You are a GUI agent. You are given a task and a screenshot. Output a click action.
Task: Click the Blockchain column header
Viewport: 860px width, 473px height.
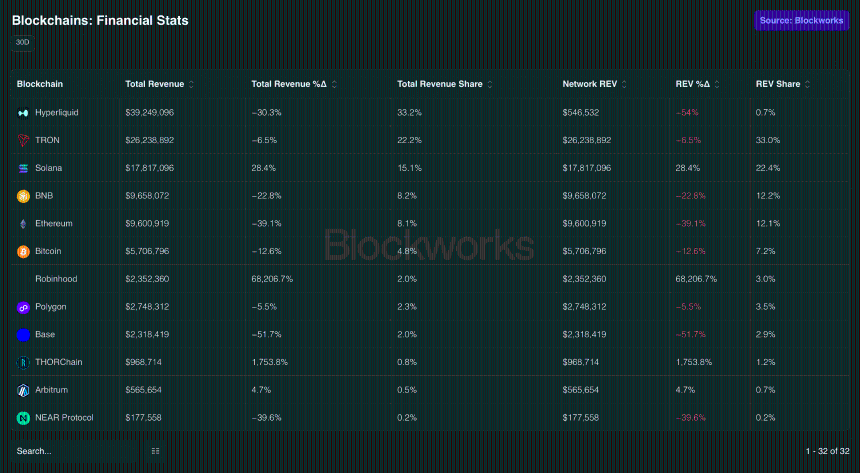pyautogui.click(x=39, y=84)
